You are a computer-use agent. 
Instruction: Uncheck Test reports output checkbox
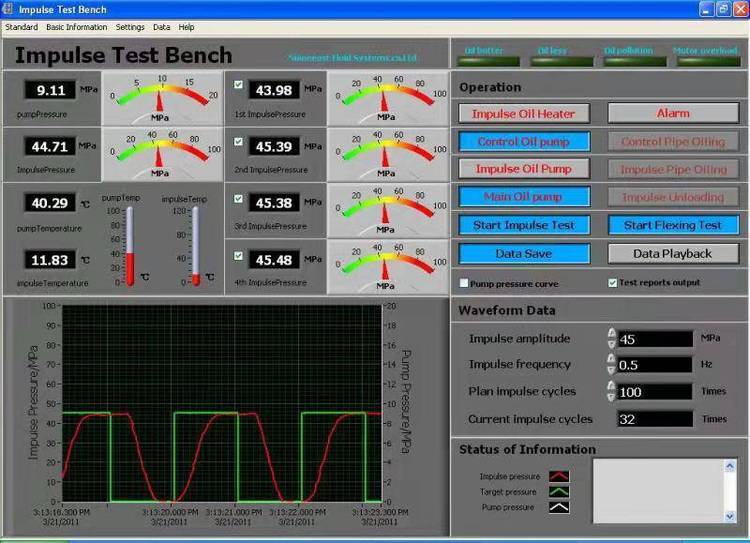point(612,283)
